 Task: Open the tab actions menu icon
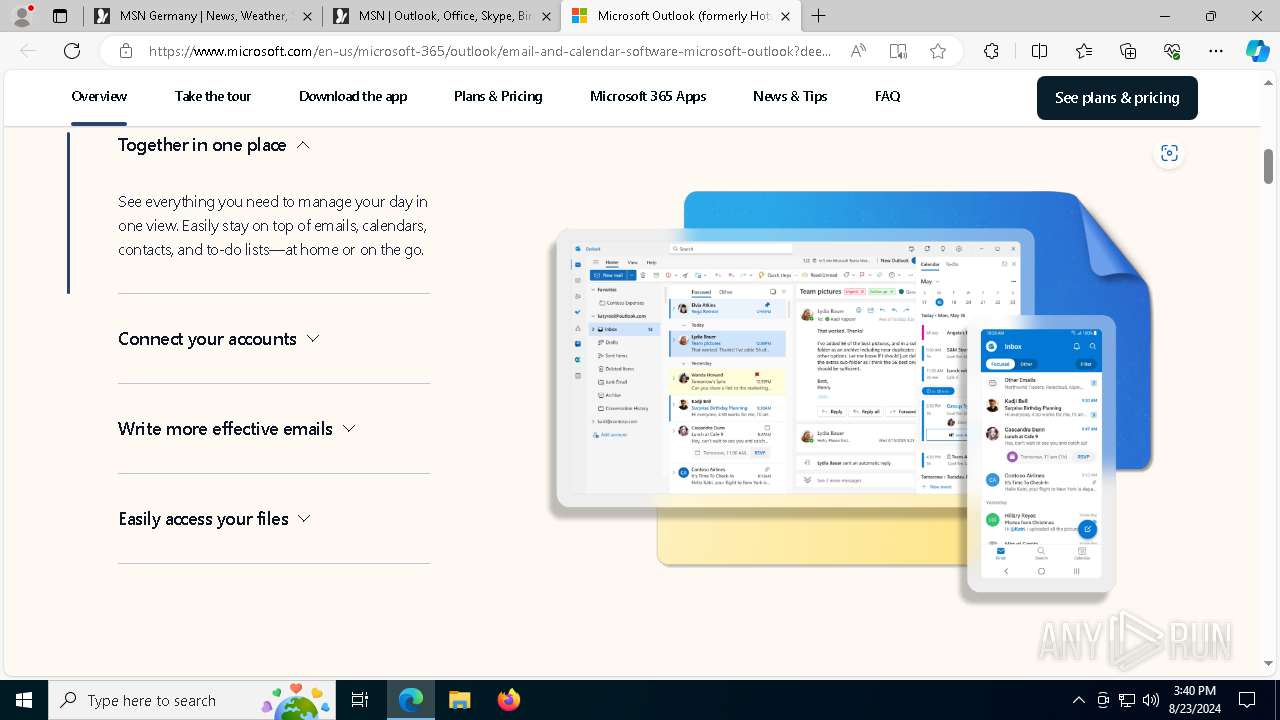60,16
